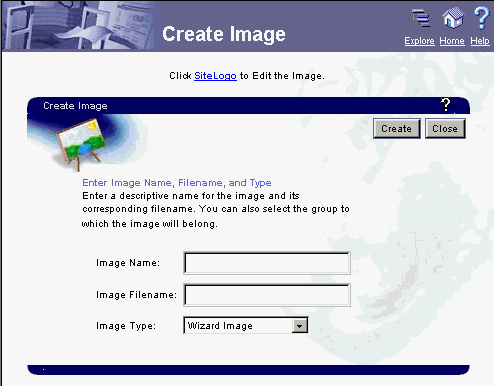Open the Explore text link

tap(419, 41)
